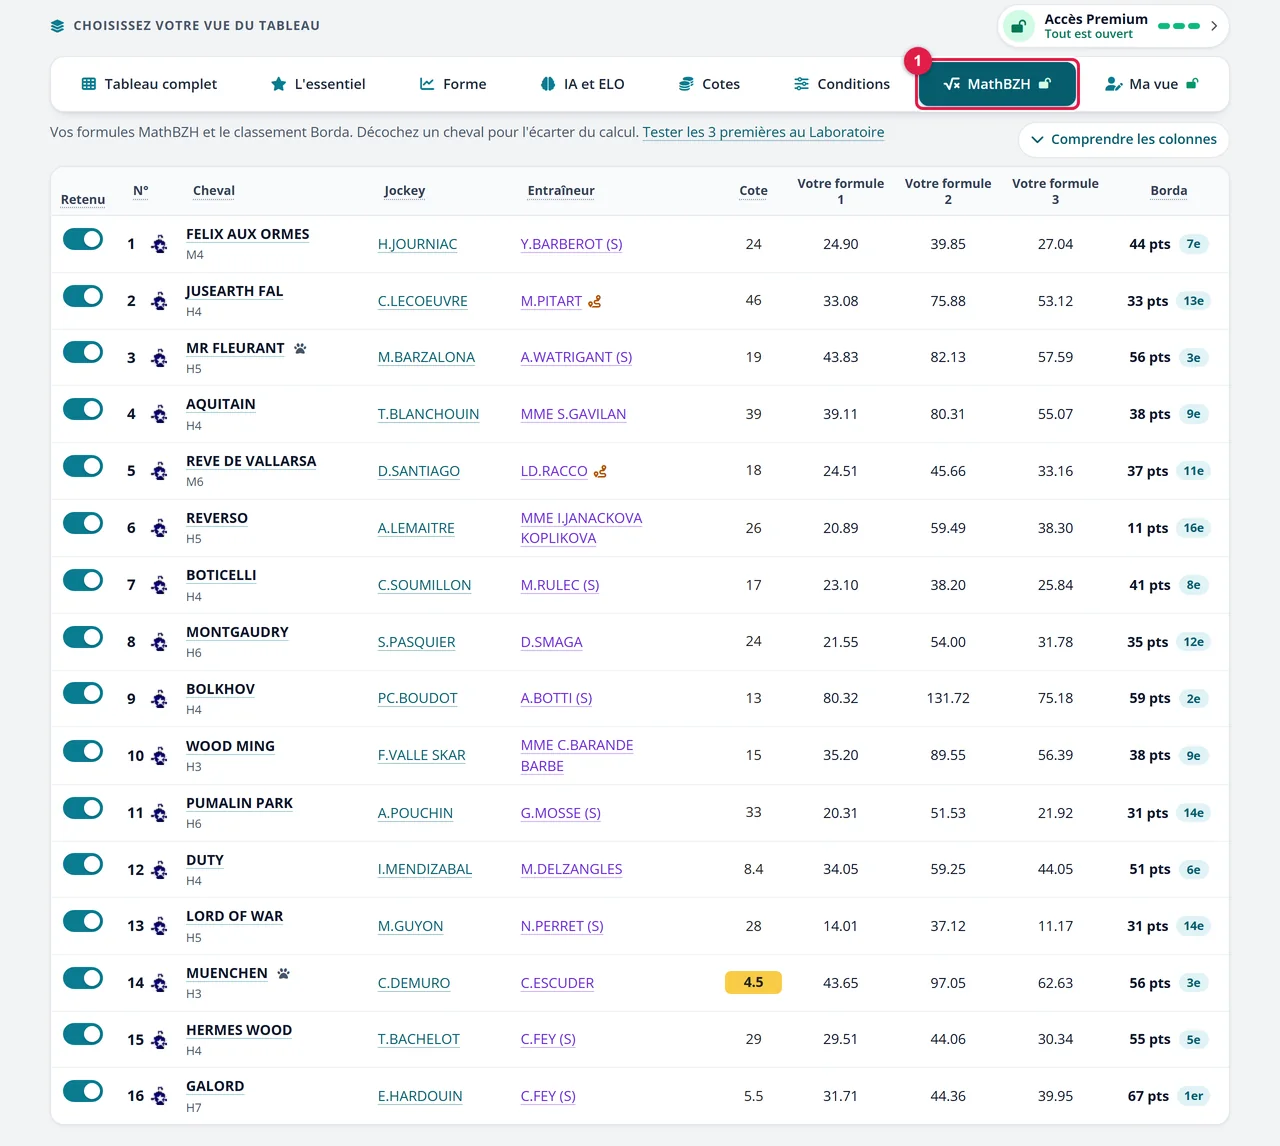Switch off the Retenu toggle for MONTGAUDRY

(x=83, y=637)
